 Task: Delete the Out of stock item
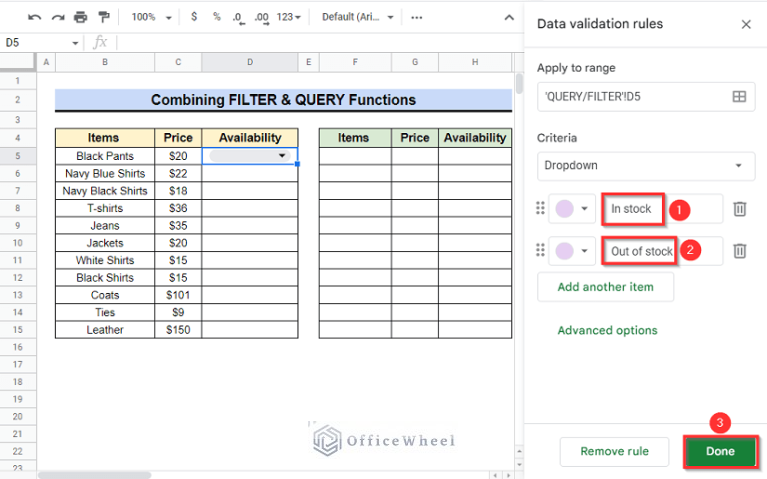740,251
